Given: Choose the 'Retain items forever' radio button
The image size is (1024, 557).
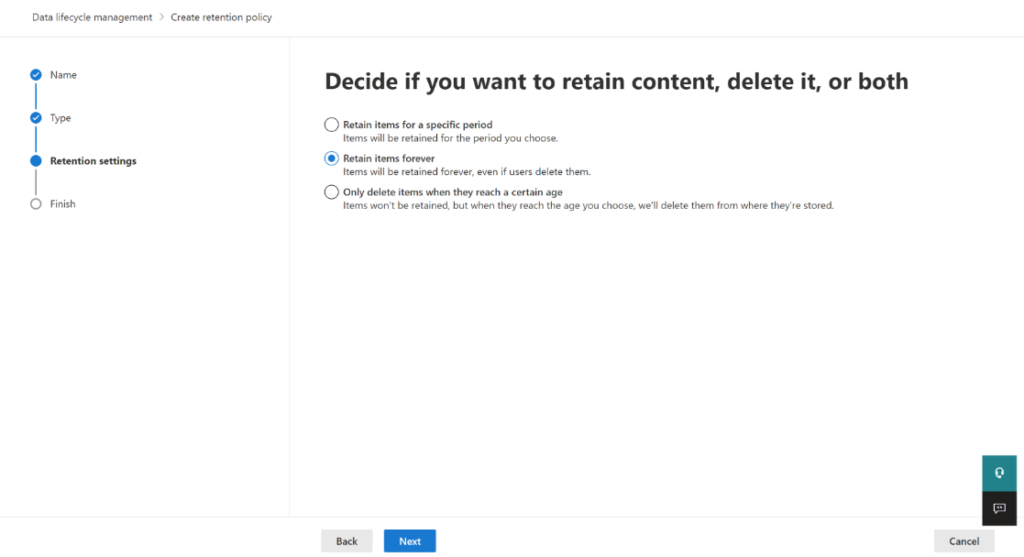Looking at the screenshot, I should click(332, 158).
